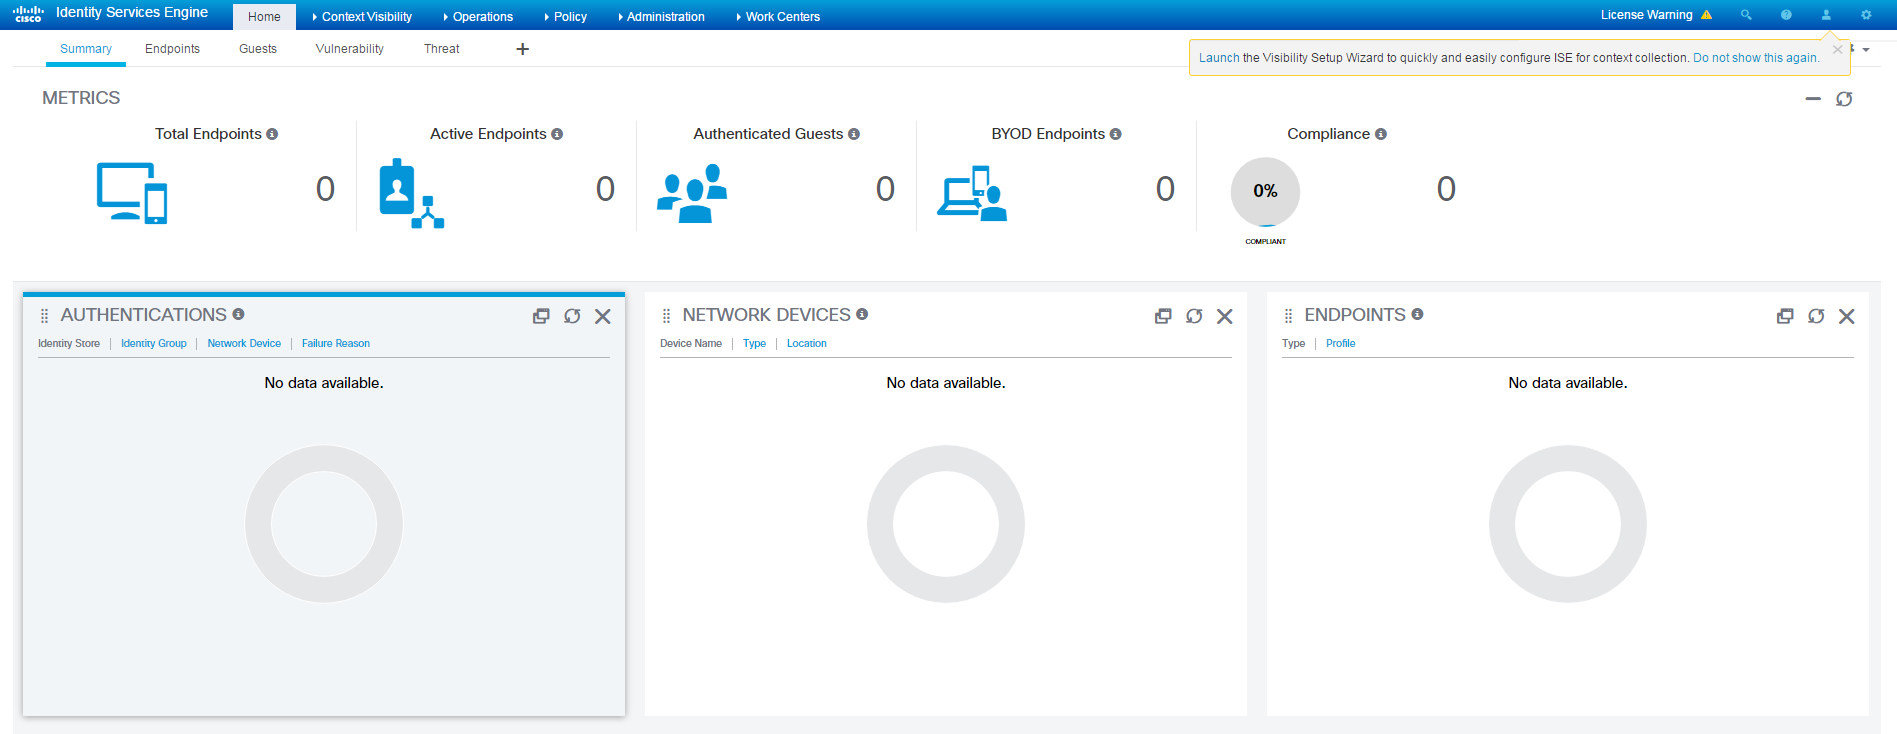The width and height of the screenshot is (1897, 734).
Task: Refresh the Network Devices dashlet
Action: point(1194,316)
